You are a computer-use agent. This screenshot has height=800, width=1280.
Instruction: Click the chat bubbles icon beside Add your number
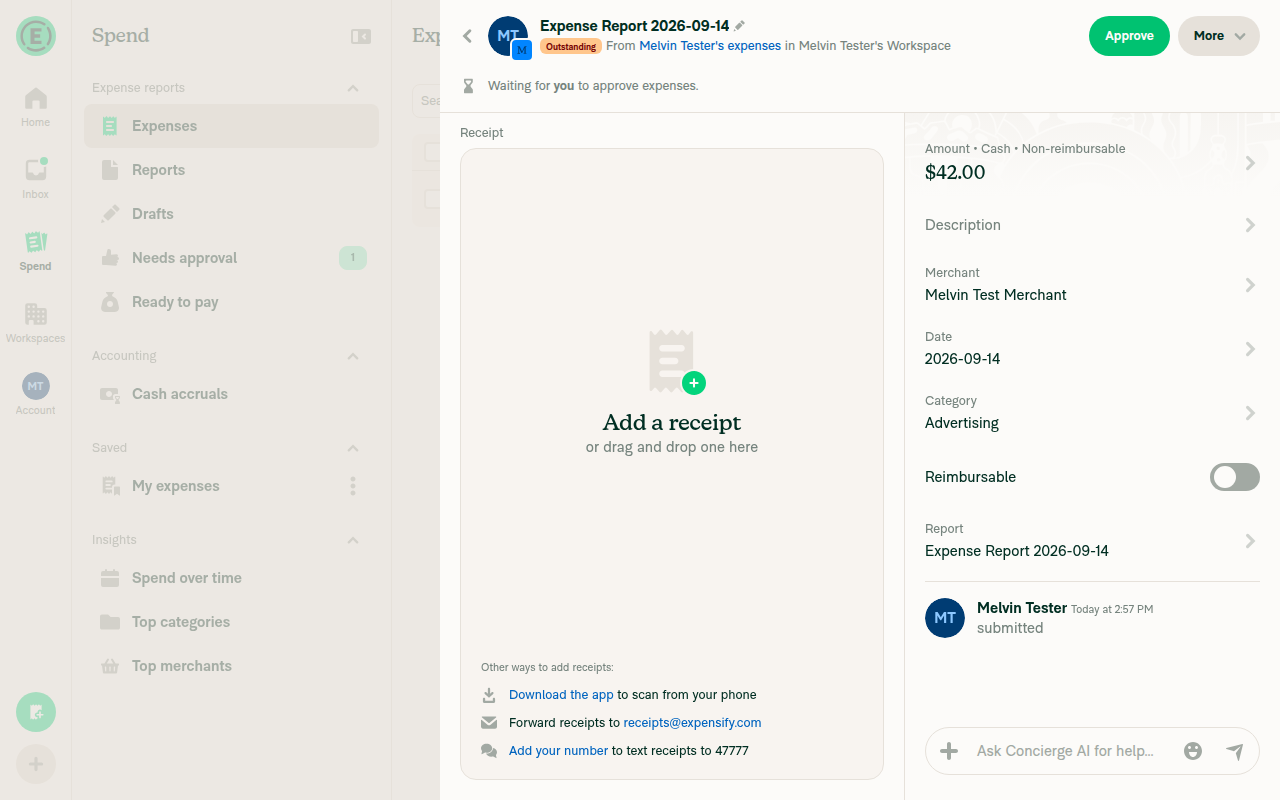[x=489, y=751]
